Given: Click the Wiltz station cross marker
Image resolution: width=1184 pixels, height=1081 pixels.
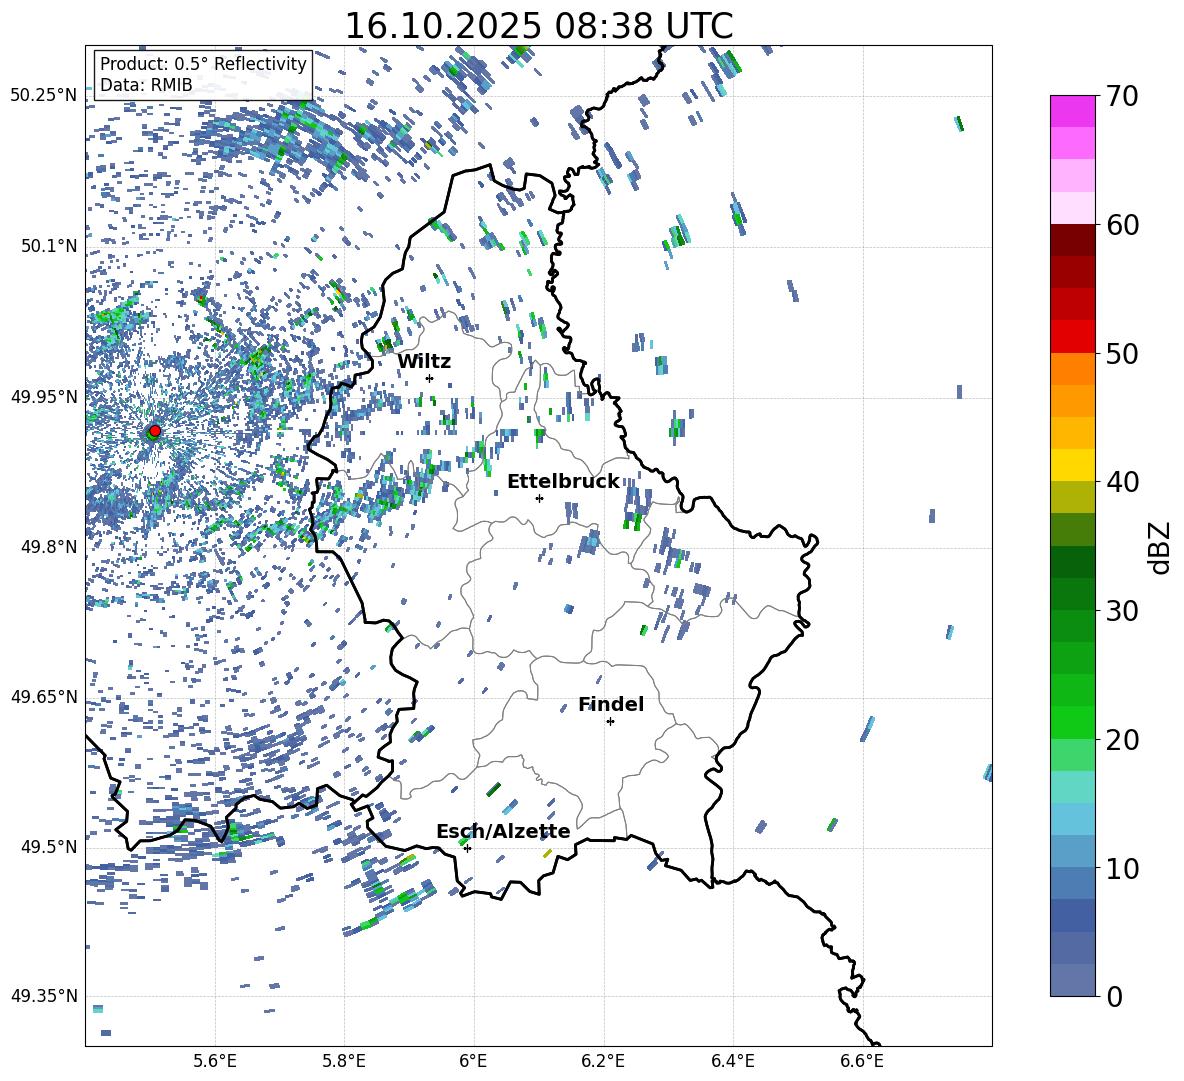Looking at the screenshot, I should [429, 378].
